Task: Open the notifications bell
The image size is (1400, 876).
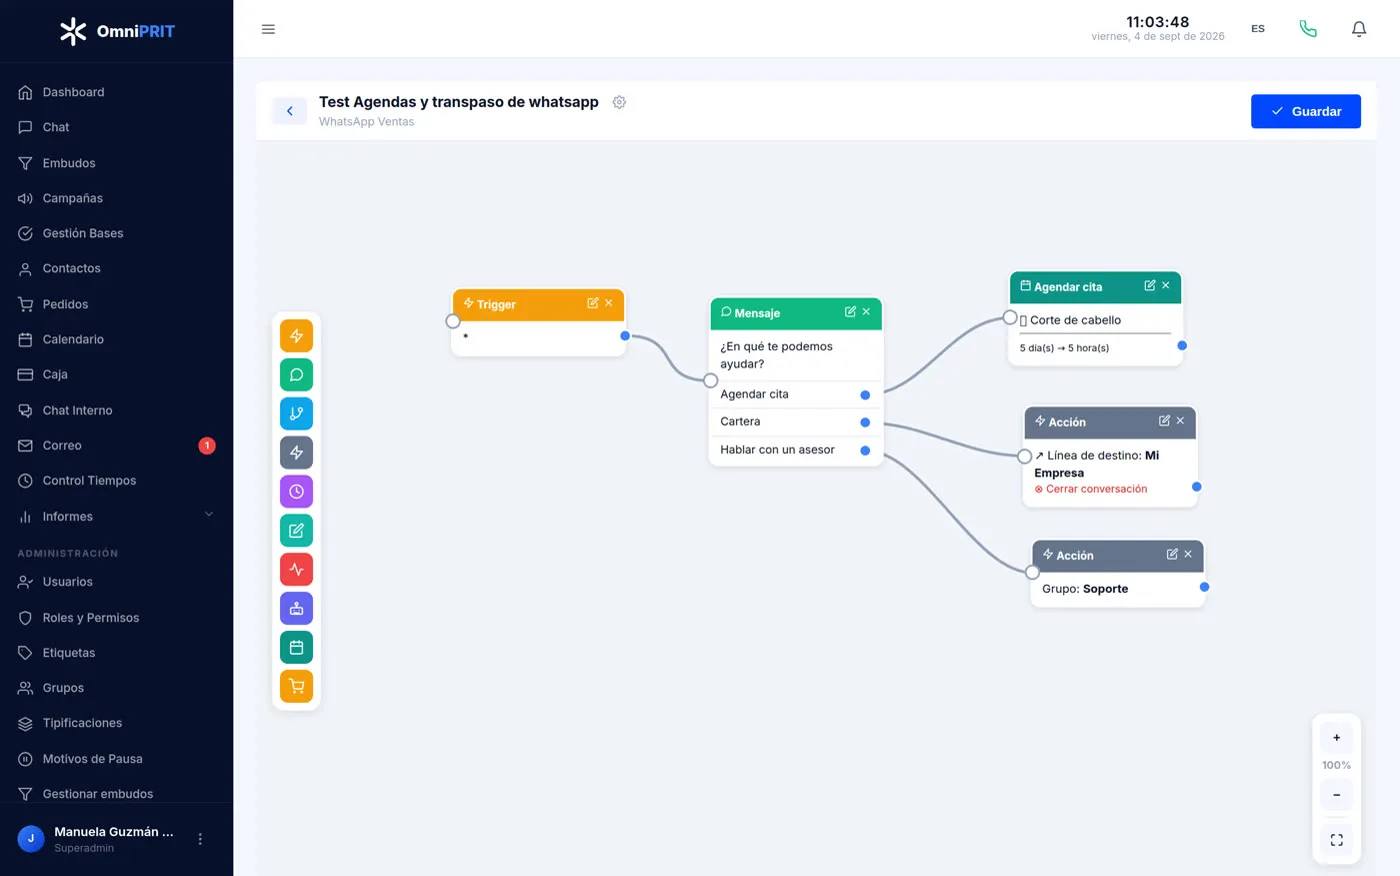Action: (1359, 29)
